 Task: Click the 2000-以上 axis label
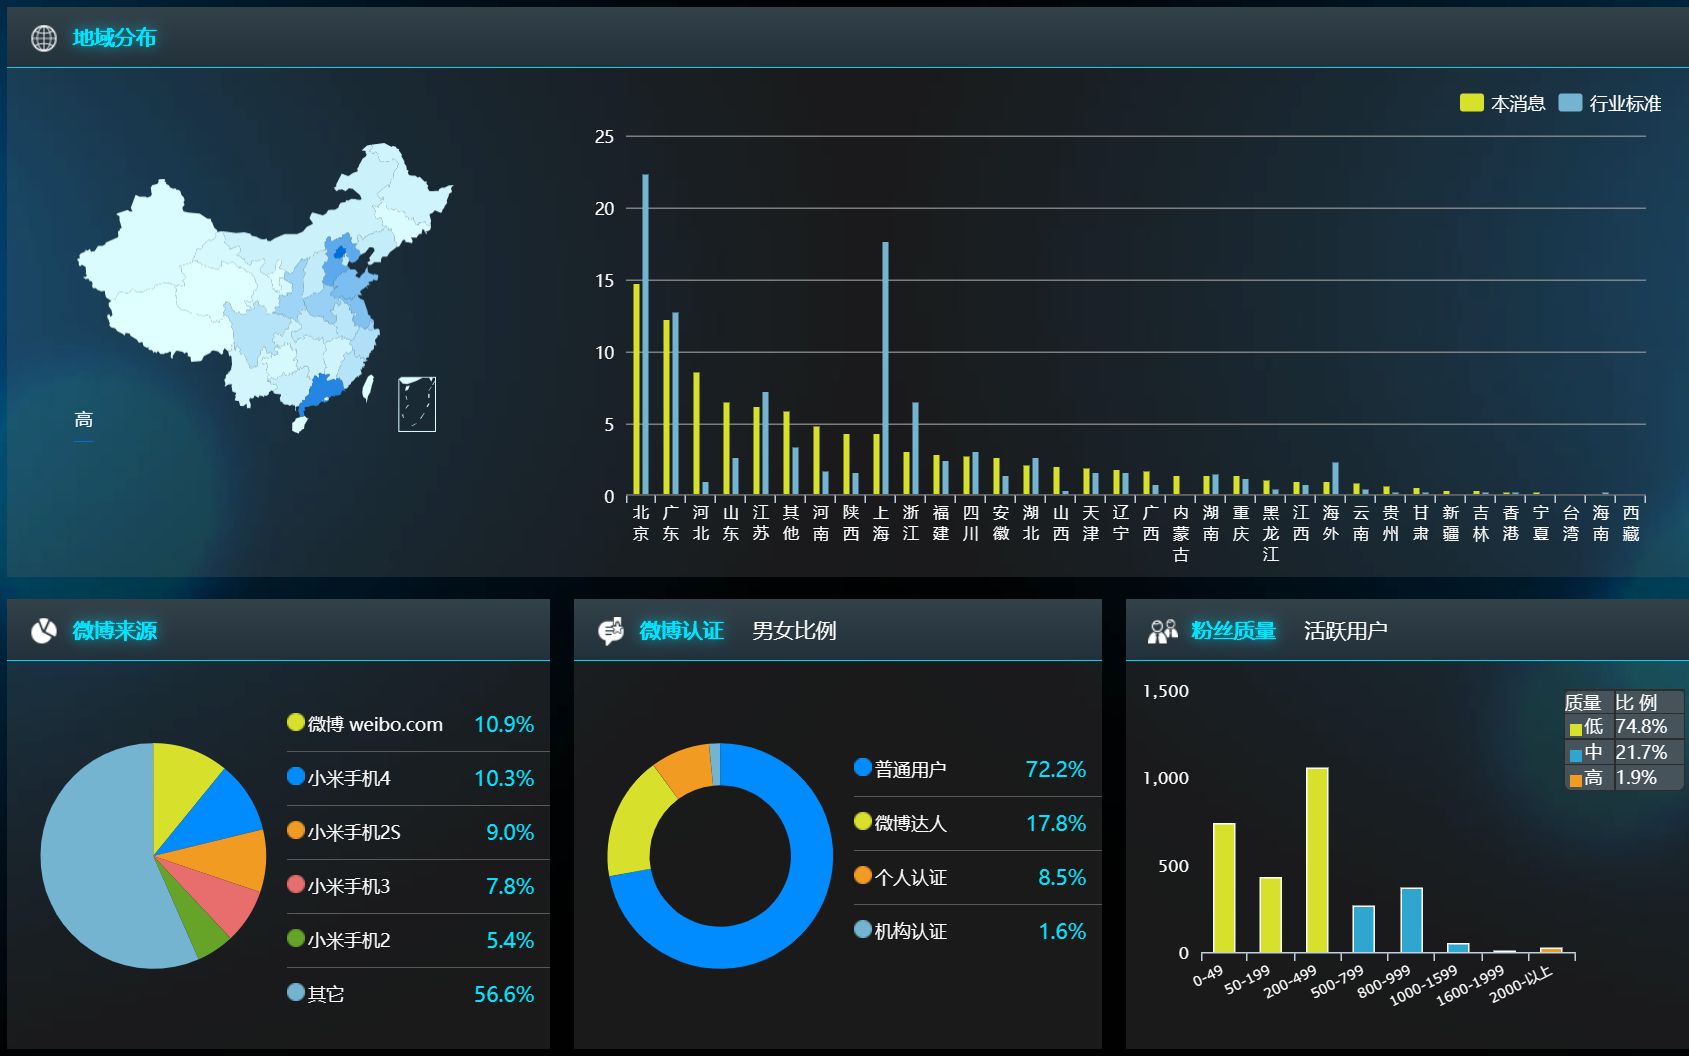(x=1523, y=984)
